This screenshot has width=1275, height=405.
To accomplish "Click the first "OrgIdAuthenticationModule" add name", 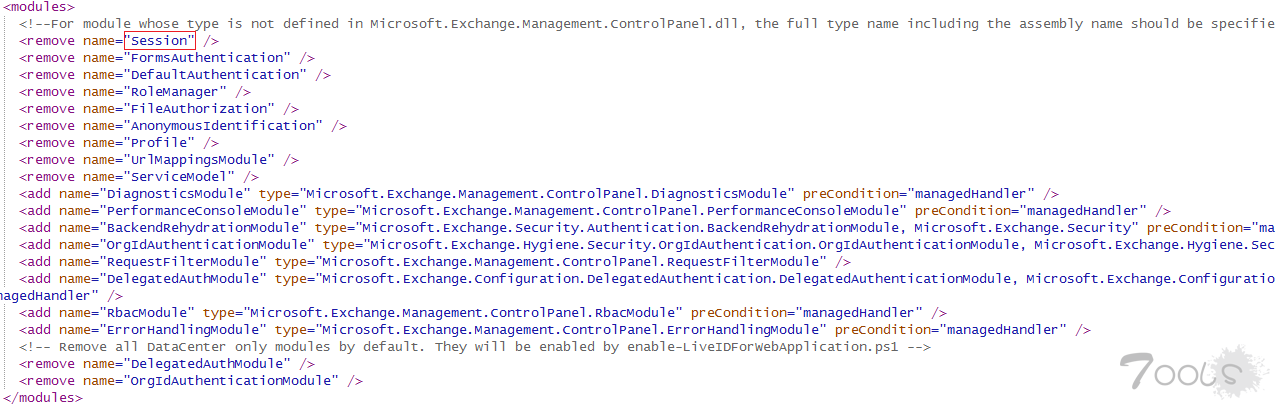I will point(207,245).
